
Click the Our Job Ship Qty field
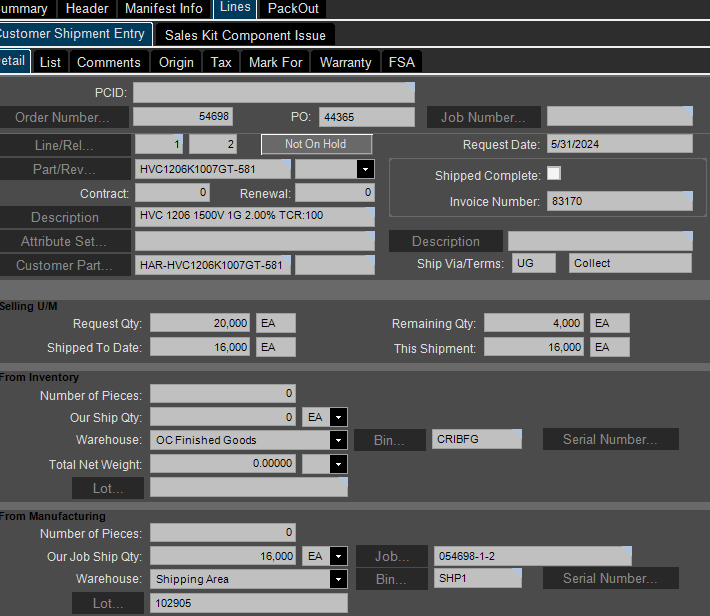click(223, 556)
